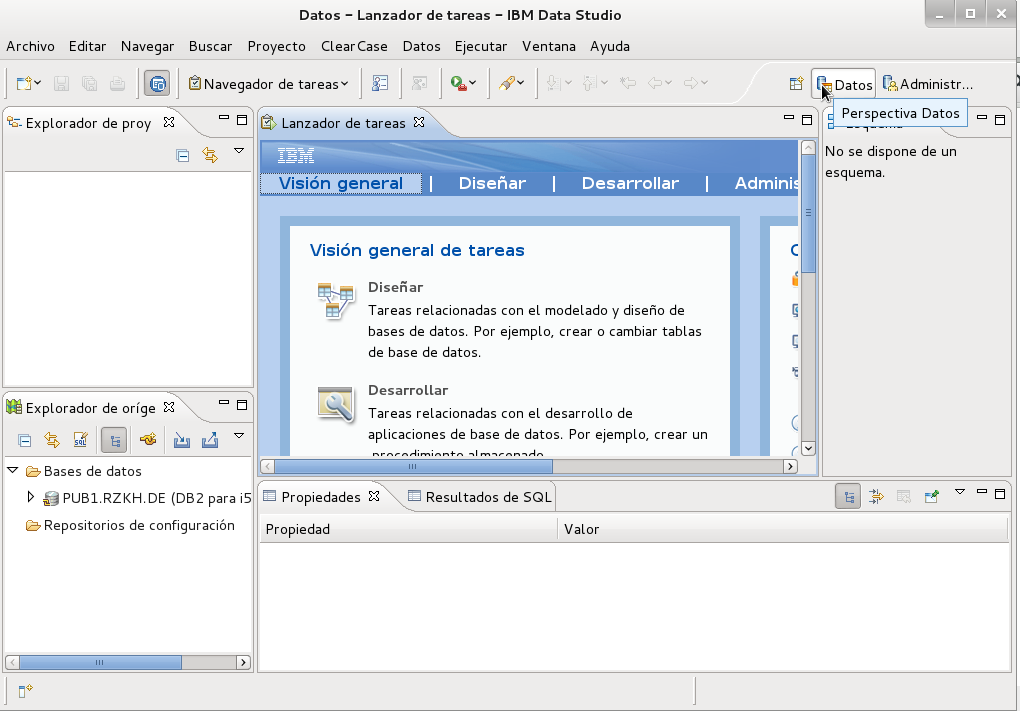The image size is (1020, 711).
Task: Click the launcher horizontal scrollbar thumb
Action: point(413,466)
